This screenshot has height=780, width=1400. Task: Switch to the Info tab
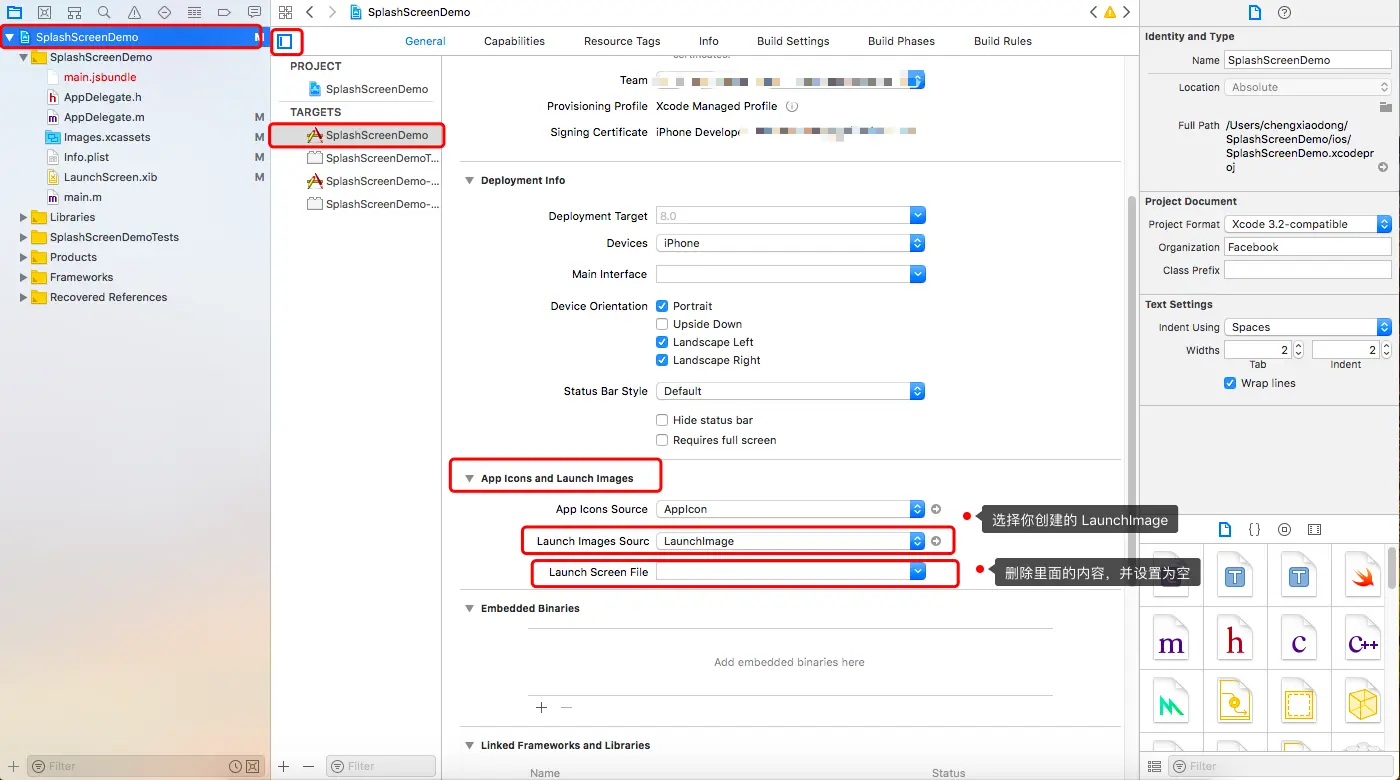click(709, 41)
